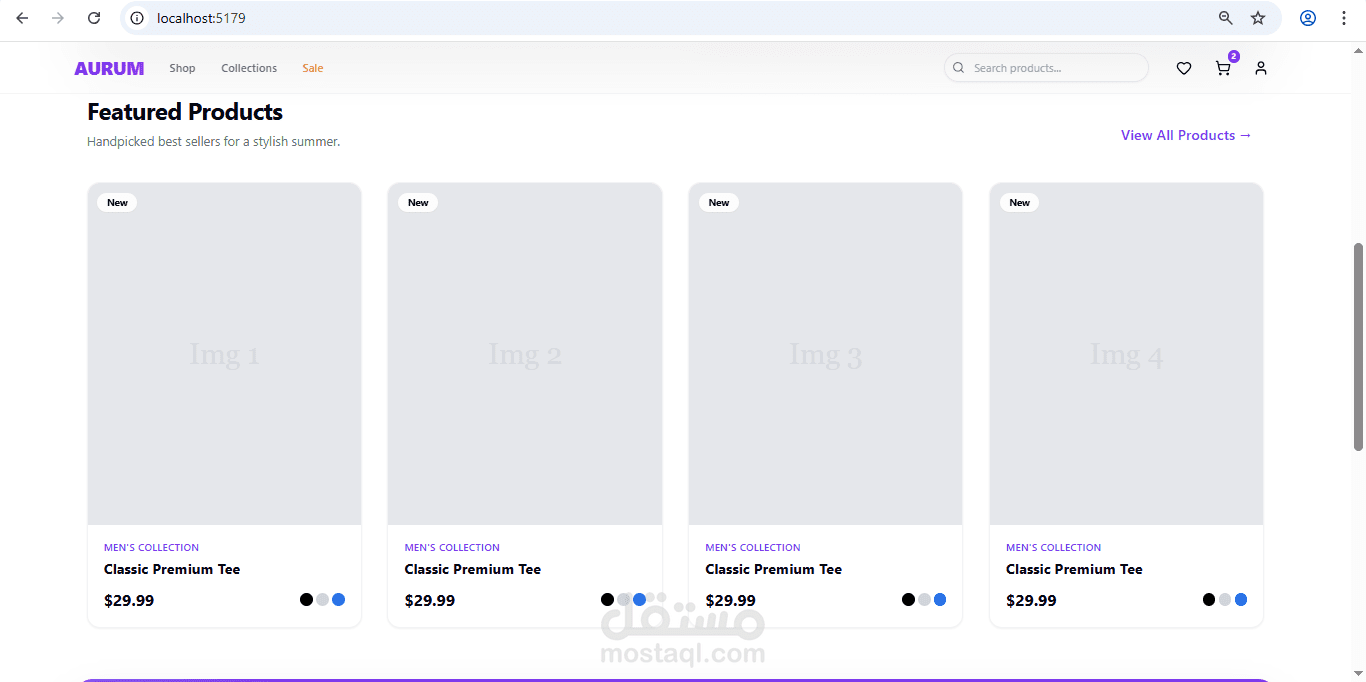Open the Chrome profile avatar icon
Screen dimensions: 1366x682
[x=1308, y=18]
